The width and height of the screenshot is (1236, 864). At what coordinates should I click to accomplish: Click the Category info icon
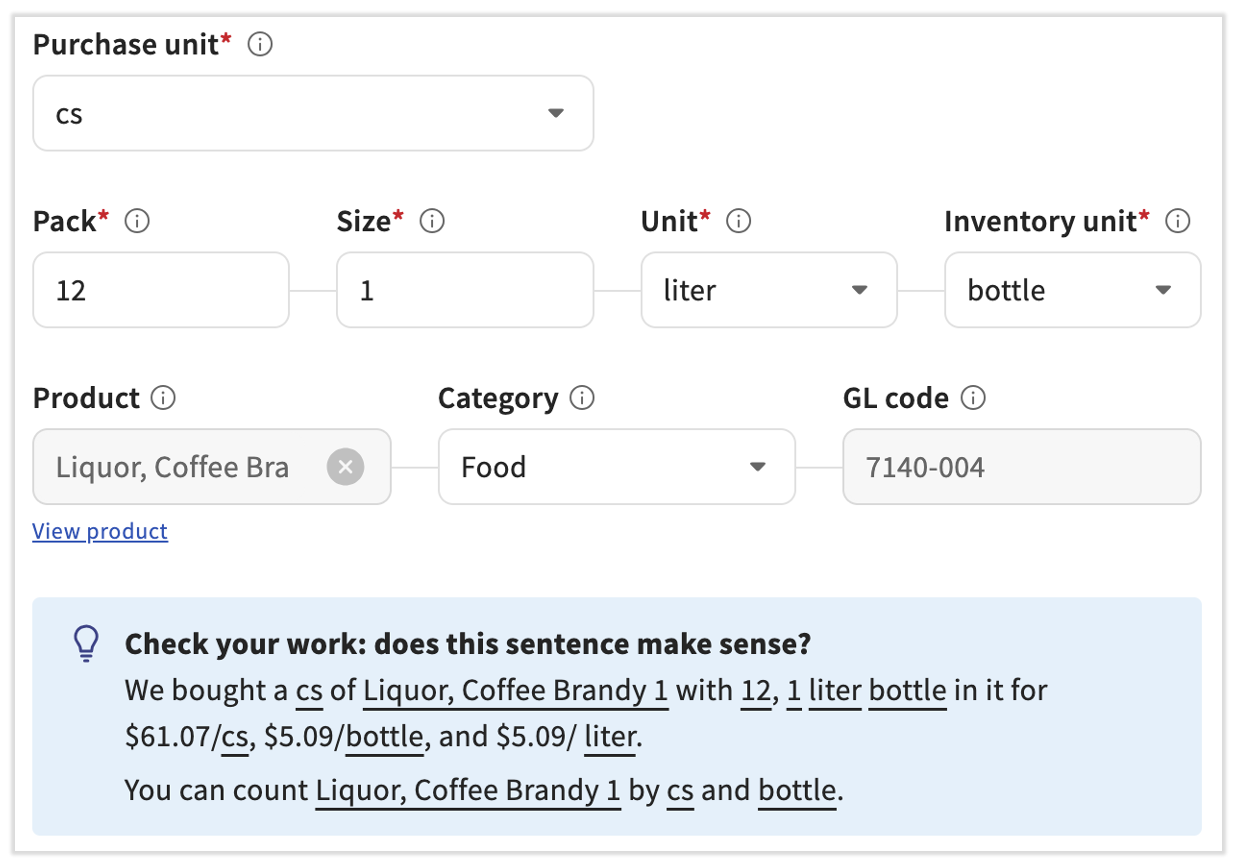(581, 398)
